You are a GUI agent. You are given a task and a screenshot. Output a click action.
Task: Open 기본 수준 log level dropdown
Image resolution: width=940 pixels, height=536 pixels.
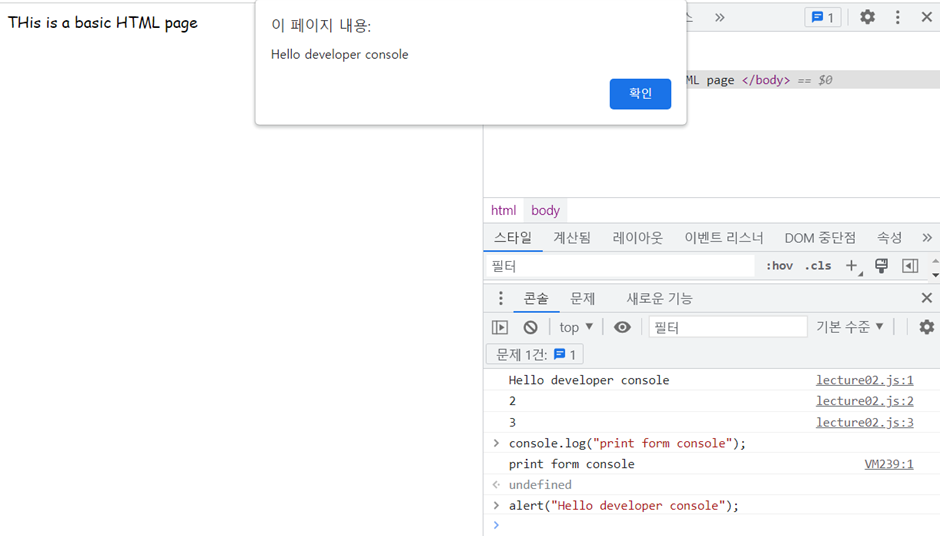coord(850,327)
